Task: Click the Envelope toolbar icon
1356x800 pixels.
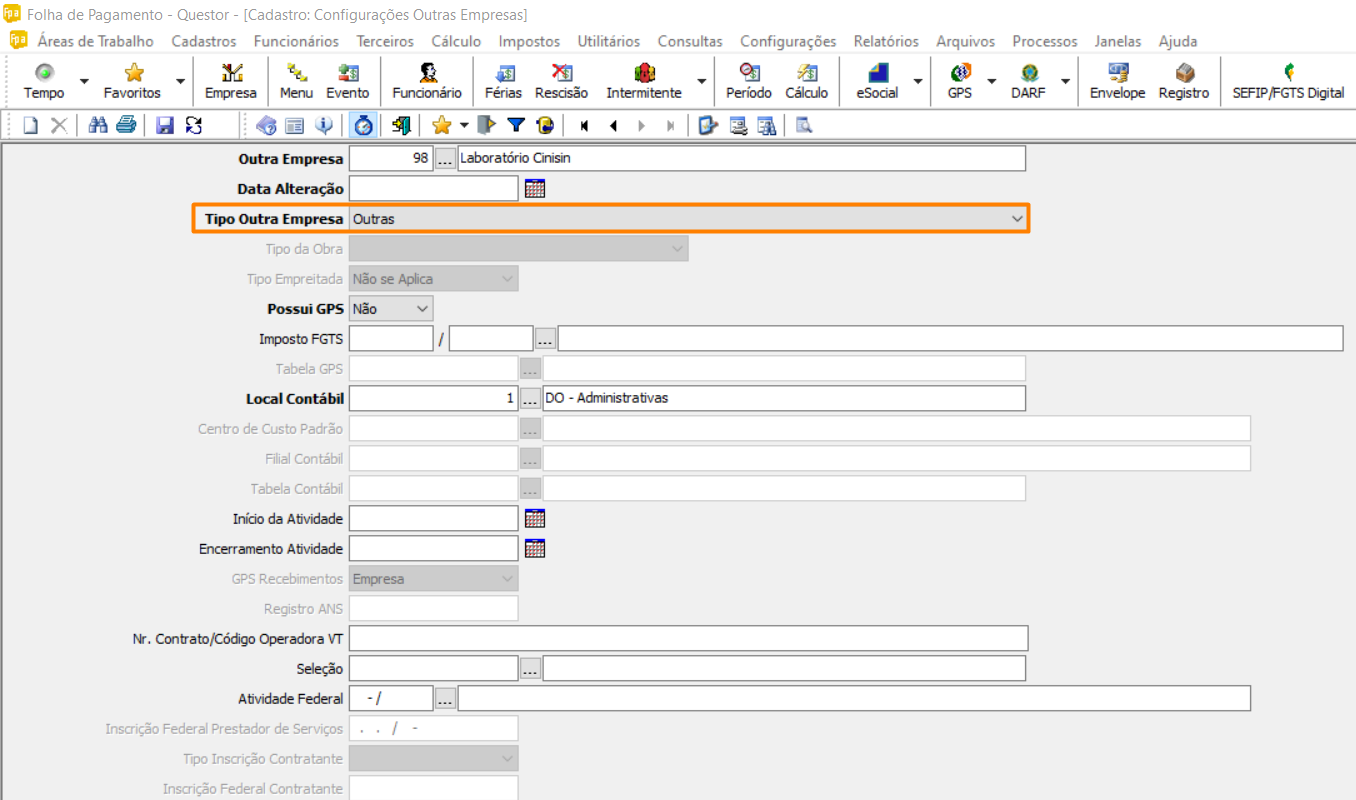Action: pyautogui.click(x=1117, y=81)
